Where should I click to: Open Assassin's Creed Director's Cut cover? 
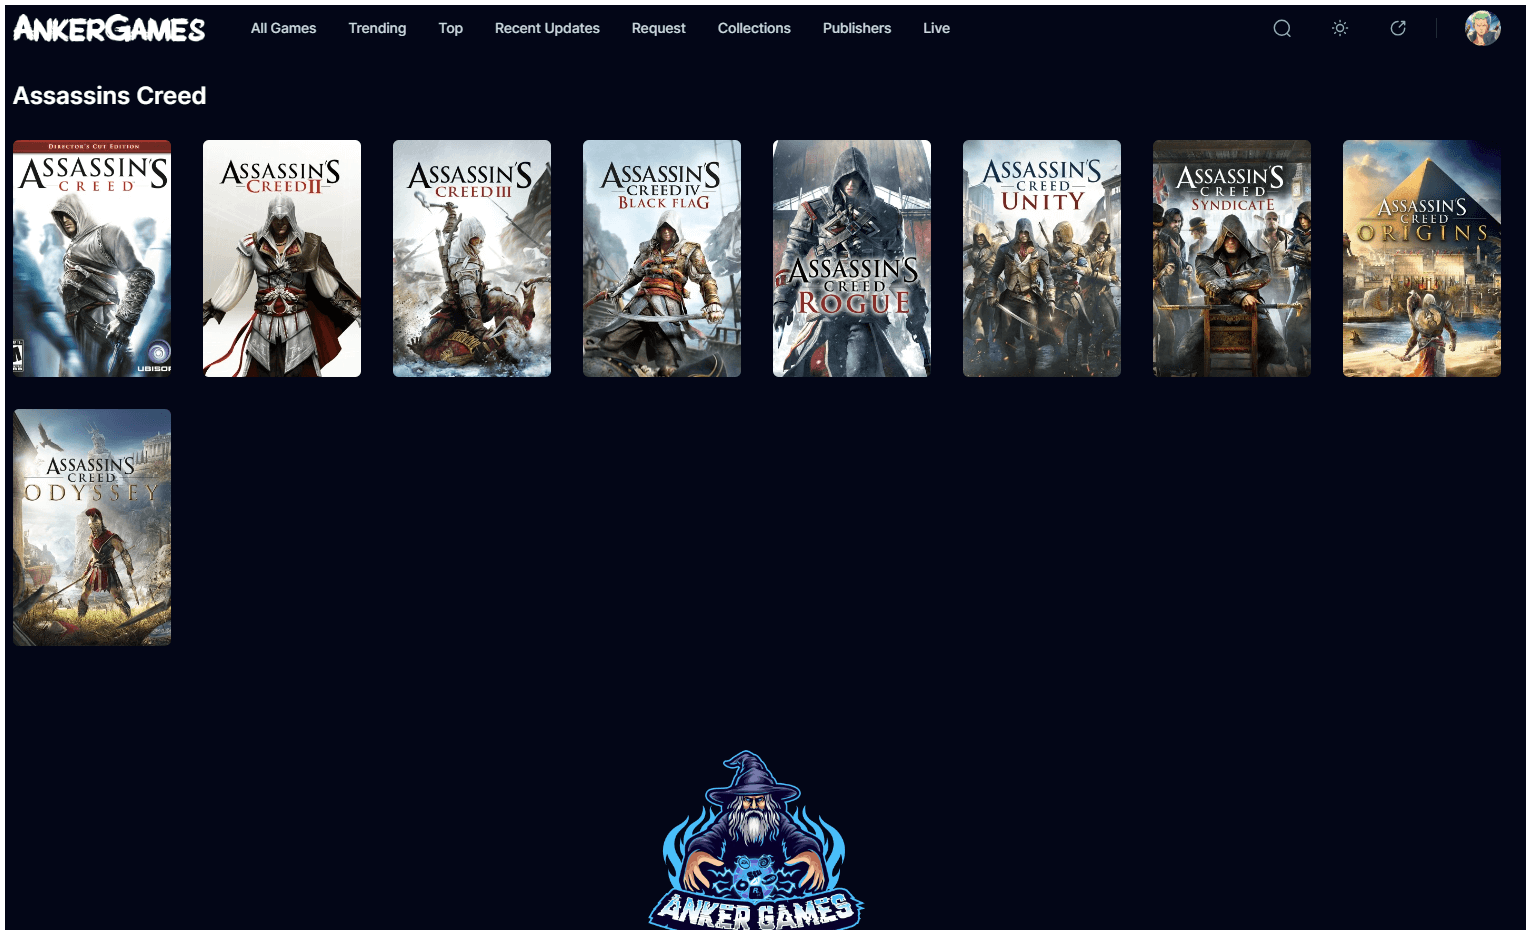[92, 258]
